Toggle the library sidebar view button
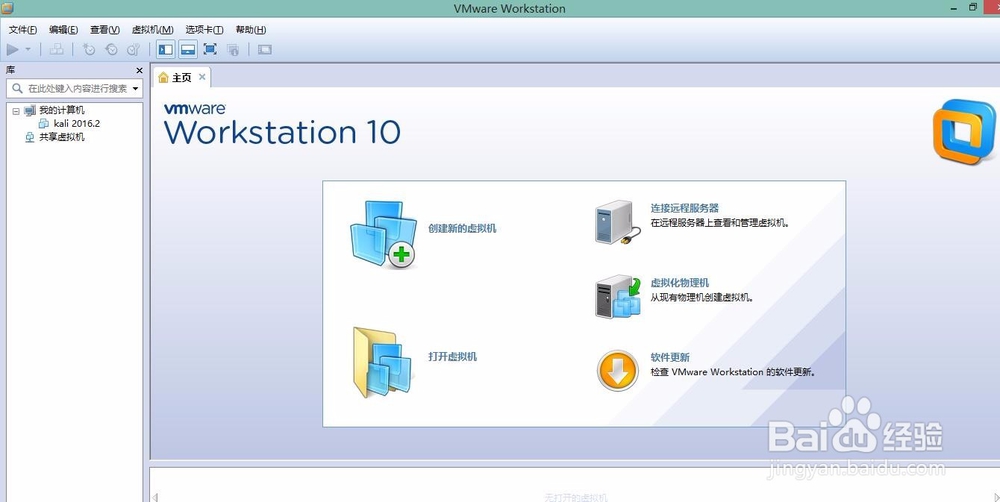The width and height of the screenshot is (1000, 502). (166, 49)
